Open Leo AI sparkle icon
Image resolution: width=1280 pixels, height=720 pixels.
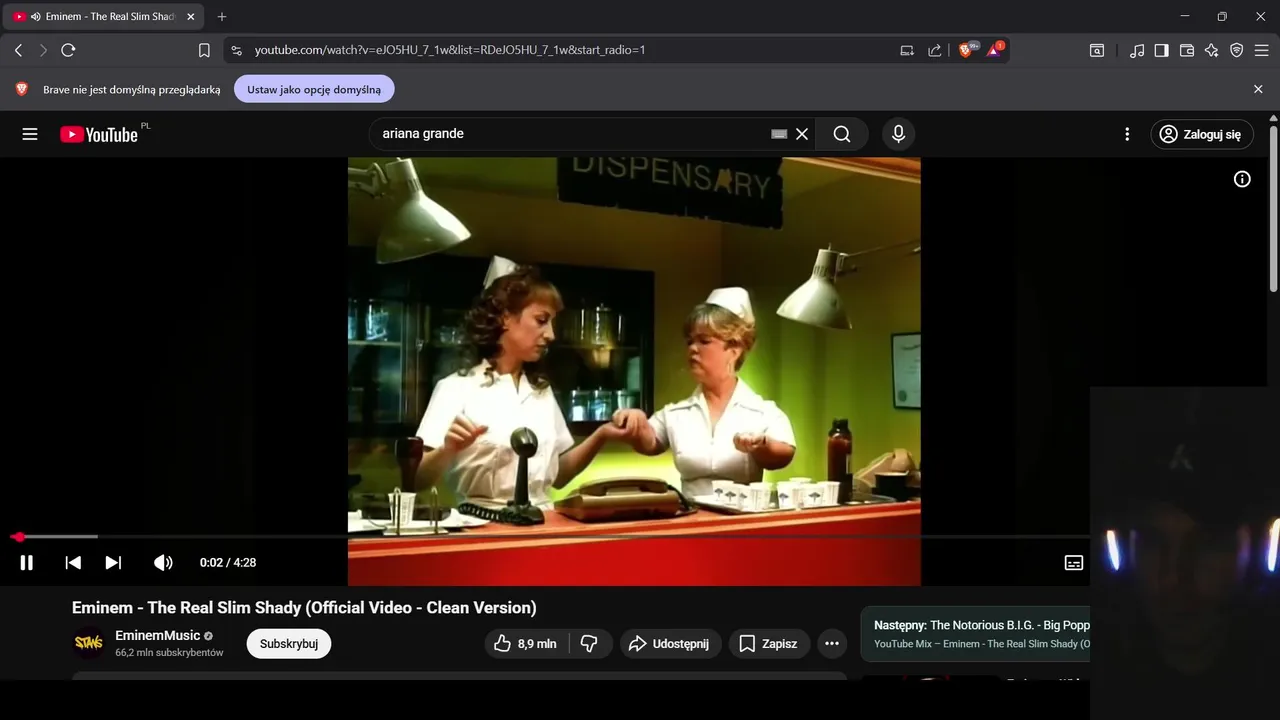point(1212,50)
